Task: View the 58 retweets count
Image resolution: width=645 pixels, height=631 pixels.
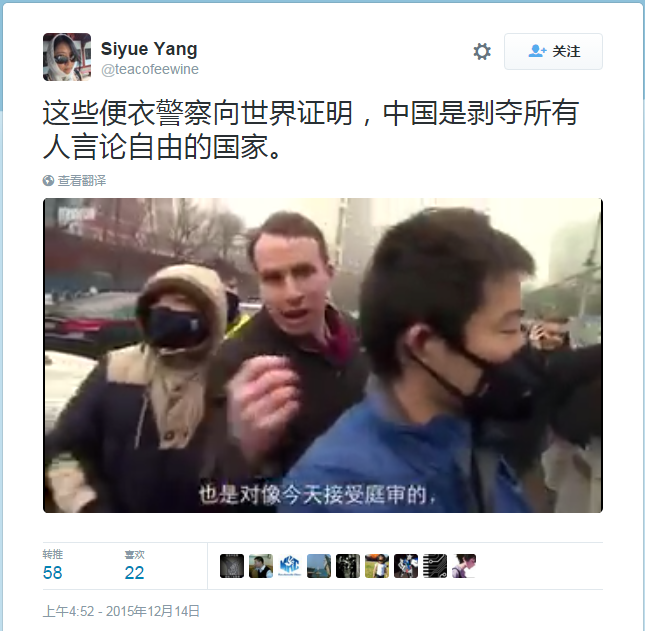Action: (x=53, y=565)
